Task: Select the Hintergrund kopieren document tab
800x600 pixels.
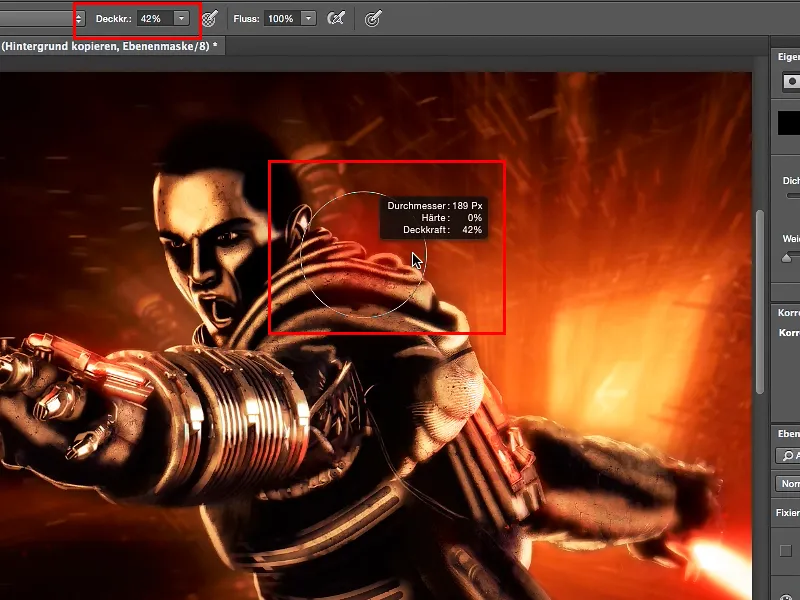Action: pyautogui.click(x=108, y=46)
